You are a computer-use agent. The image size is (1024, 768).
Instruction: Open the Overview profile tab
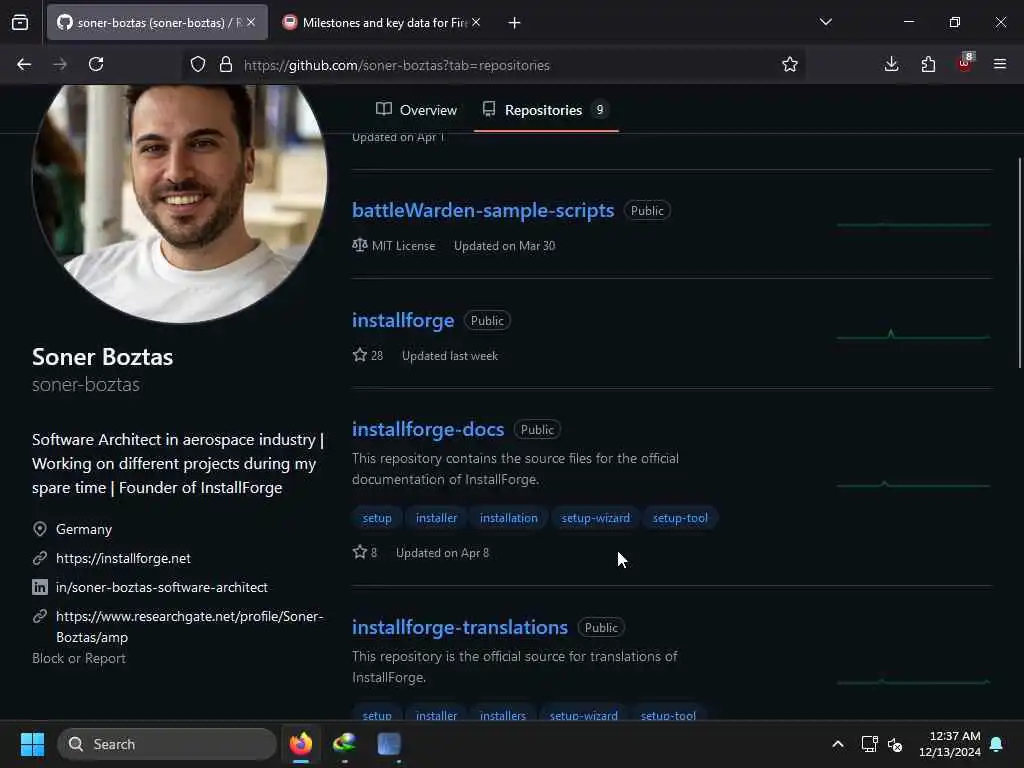click(x=417, y=110)
